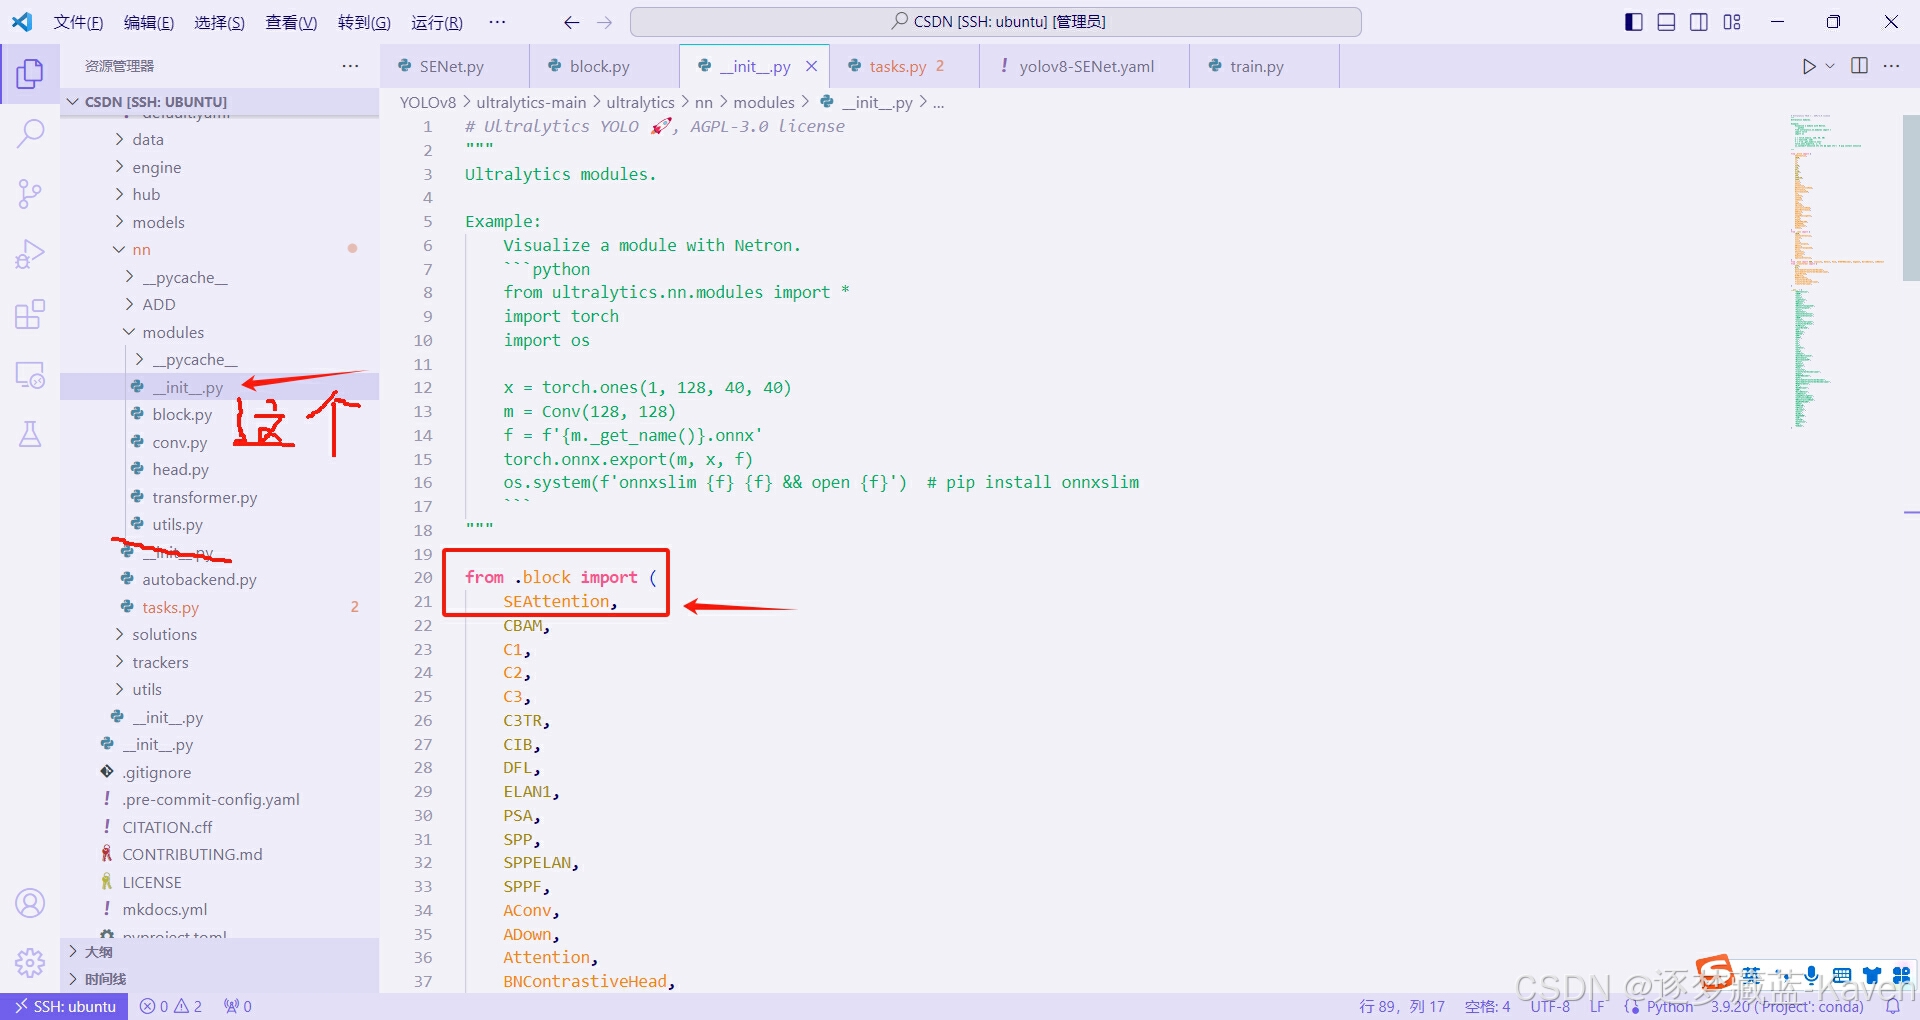The height and width of the screenshot is (1020, 1920).
Task: Toggle the bottom panel layout icon
Action: tap(1666, 22)
